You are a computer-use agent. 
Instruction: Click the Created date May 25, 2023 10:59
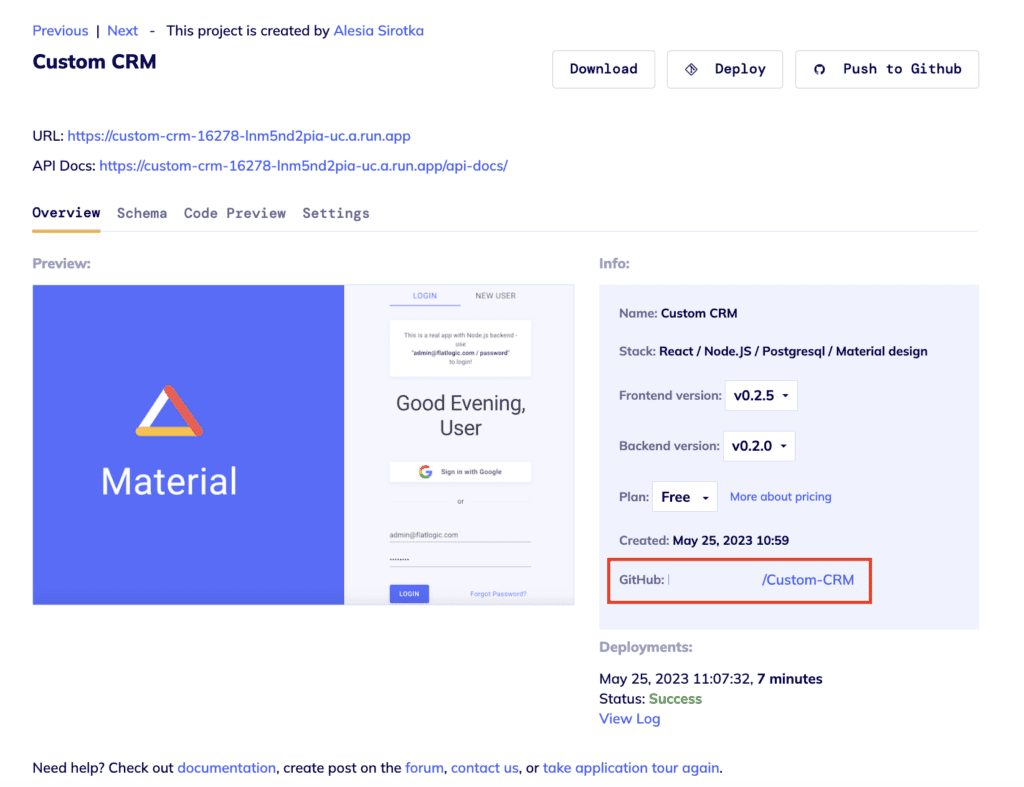(x=730, y=541)
